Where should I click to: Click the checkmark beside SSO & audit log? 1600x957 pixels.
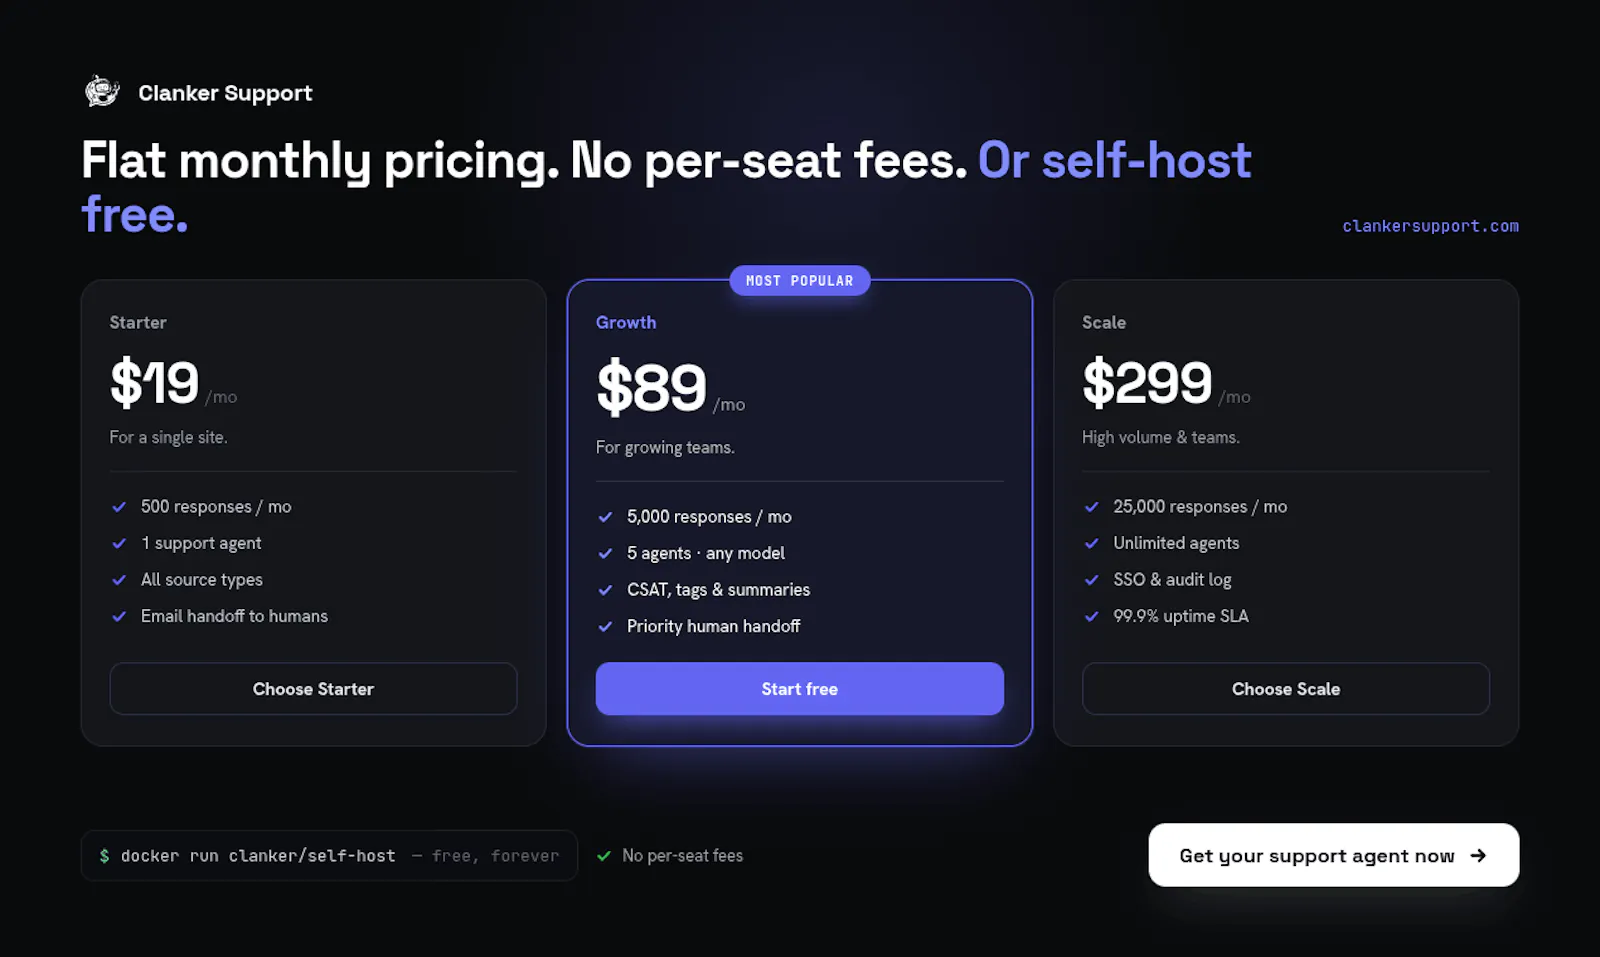pyautogui.click(x=1092, y=580)
